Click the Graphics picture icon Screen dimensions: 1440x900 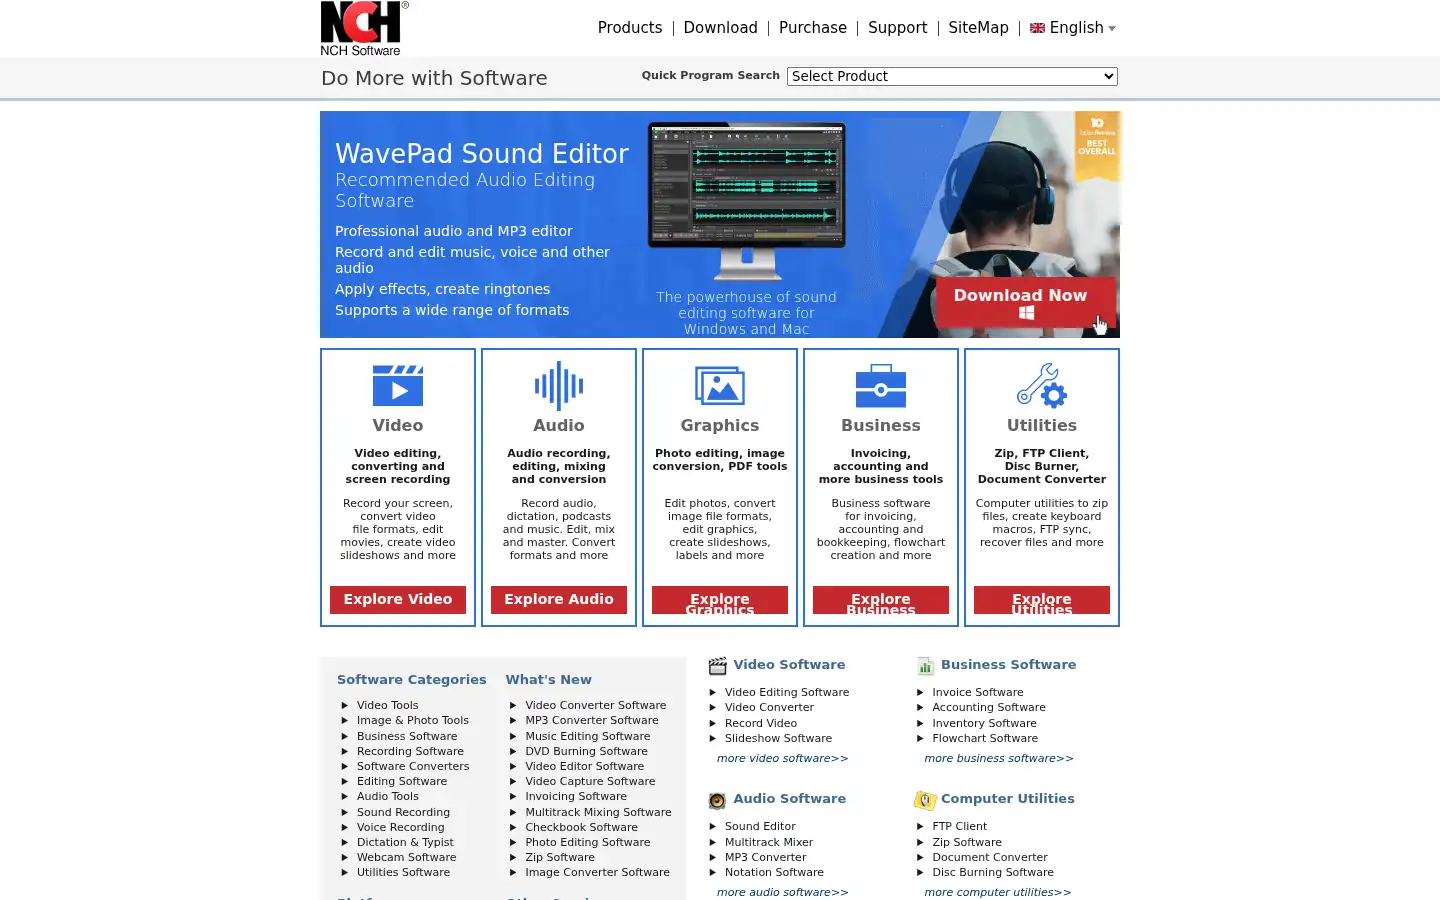(x=720, y=386)
